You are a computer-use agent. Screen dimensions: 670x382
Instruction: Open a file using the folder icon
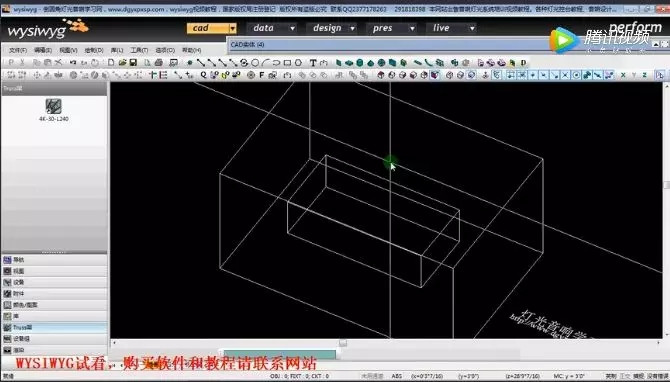coord(123,63)
